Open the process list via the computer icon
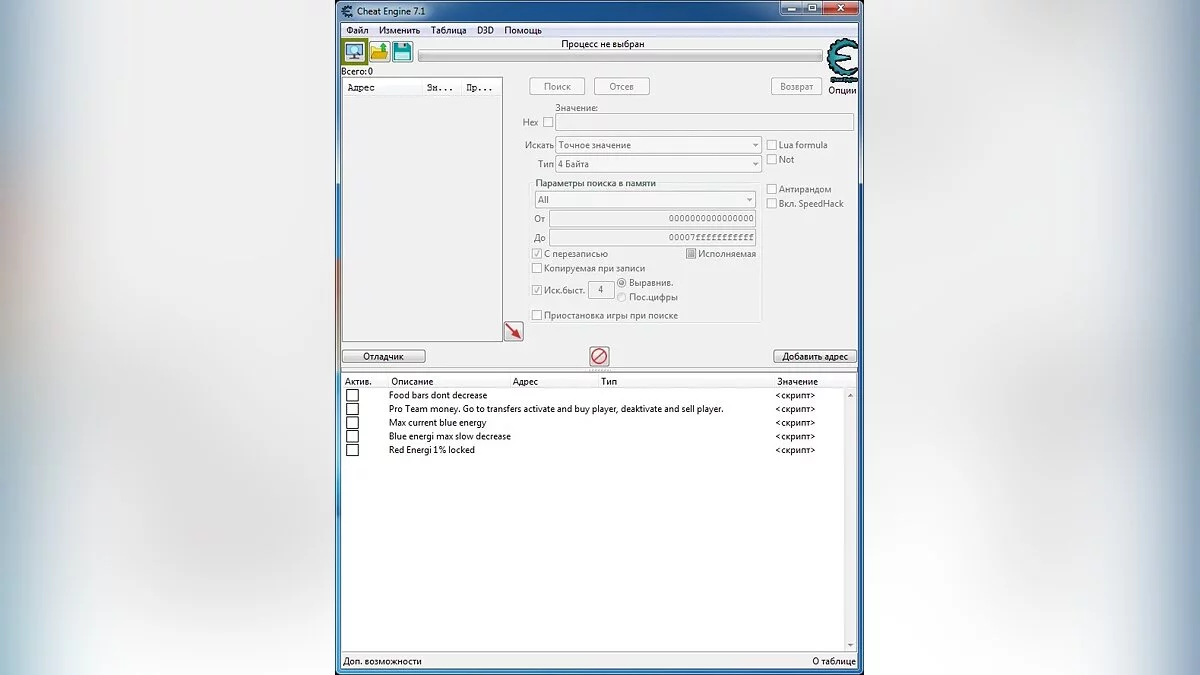Viewport: 1200px width, 675px height. click(354, 51)
